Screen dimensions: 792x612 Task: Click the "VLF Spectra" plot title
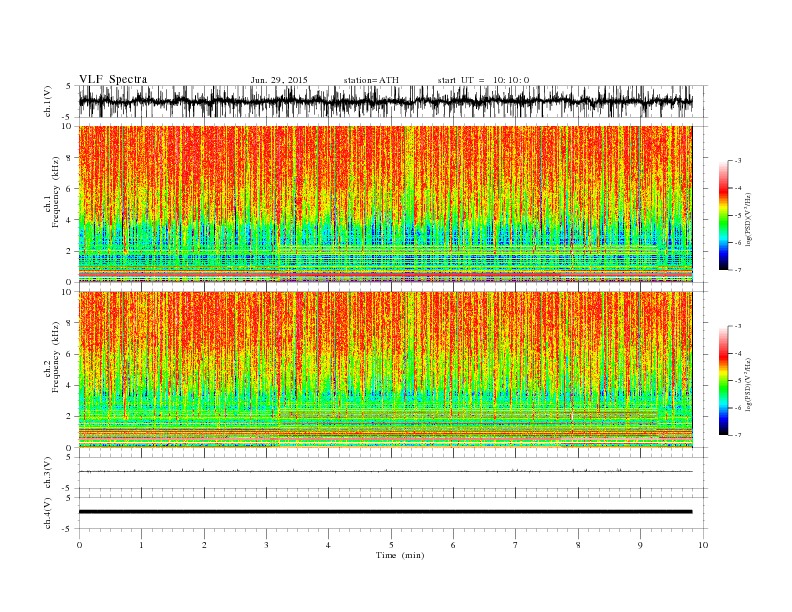[113, 79]
